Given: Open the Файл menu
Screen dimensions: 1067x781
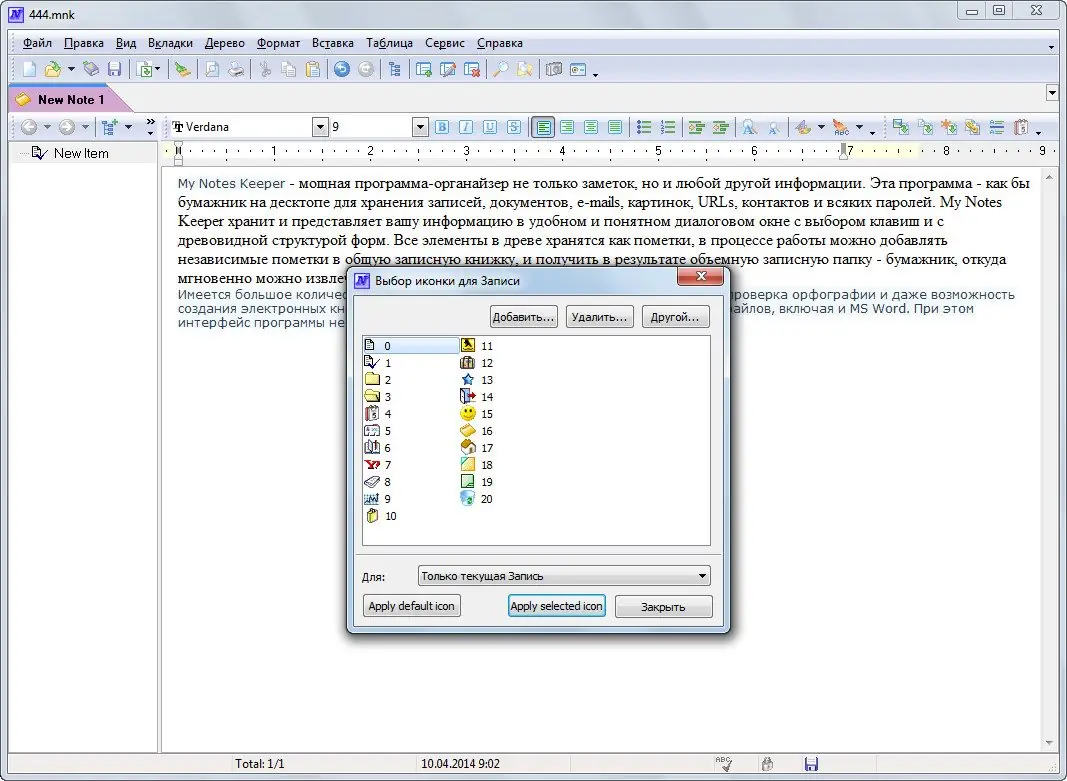Looking at the screenshot, I should click(x=37, y=43).
